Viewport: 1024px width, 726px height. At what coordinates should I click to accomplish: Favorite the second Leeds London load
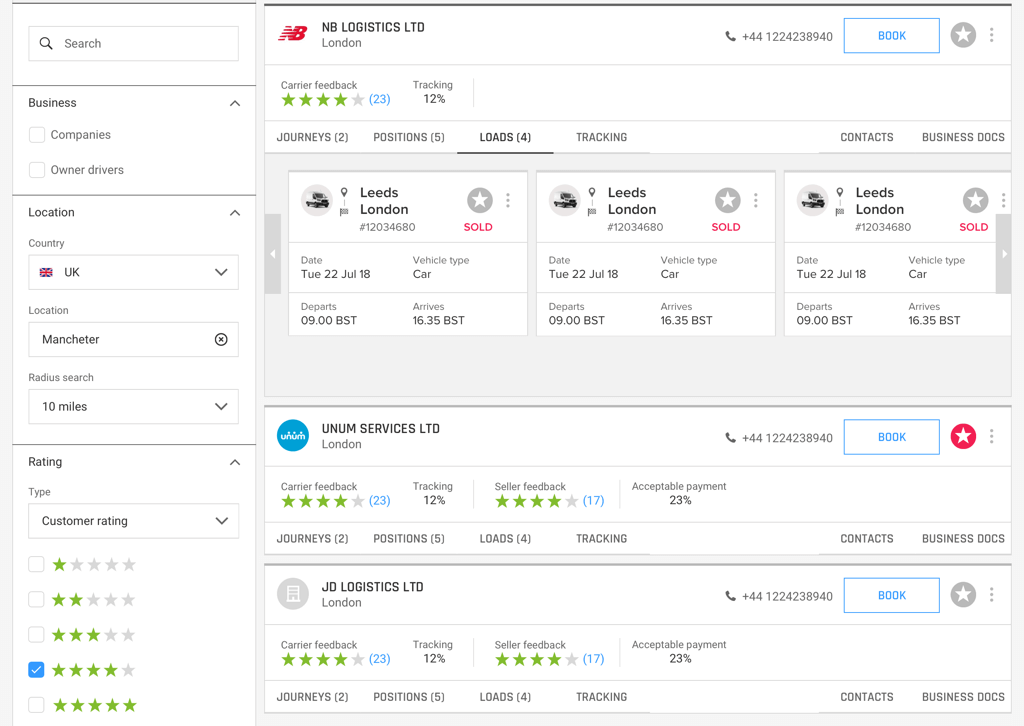(x=728, y=200)
